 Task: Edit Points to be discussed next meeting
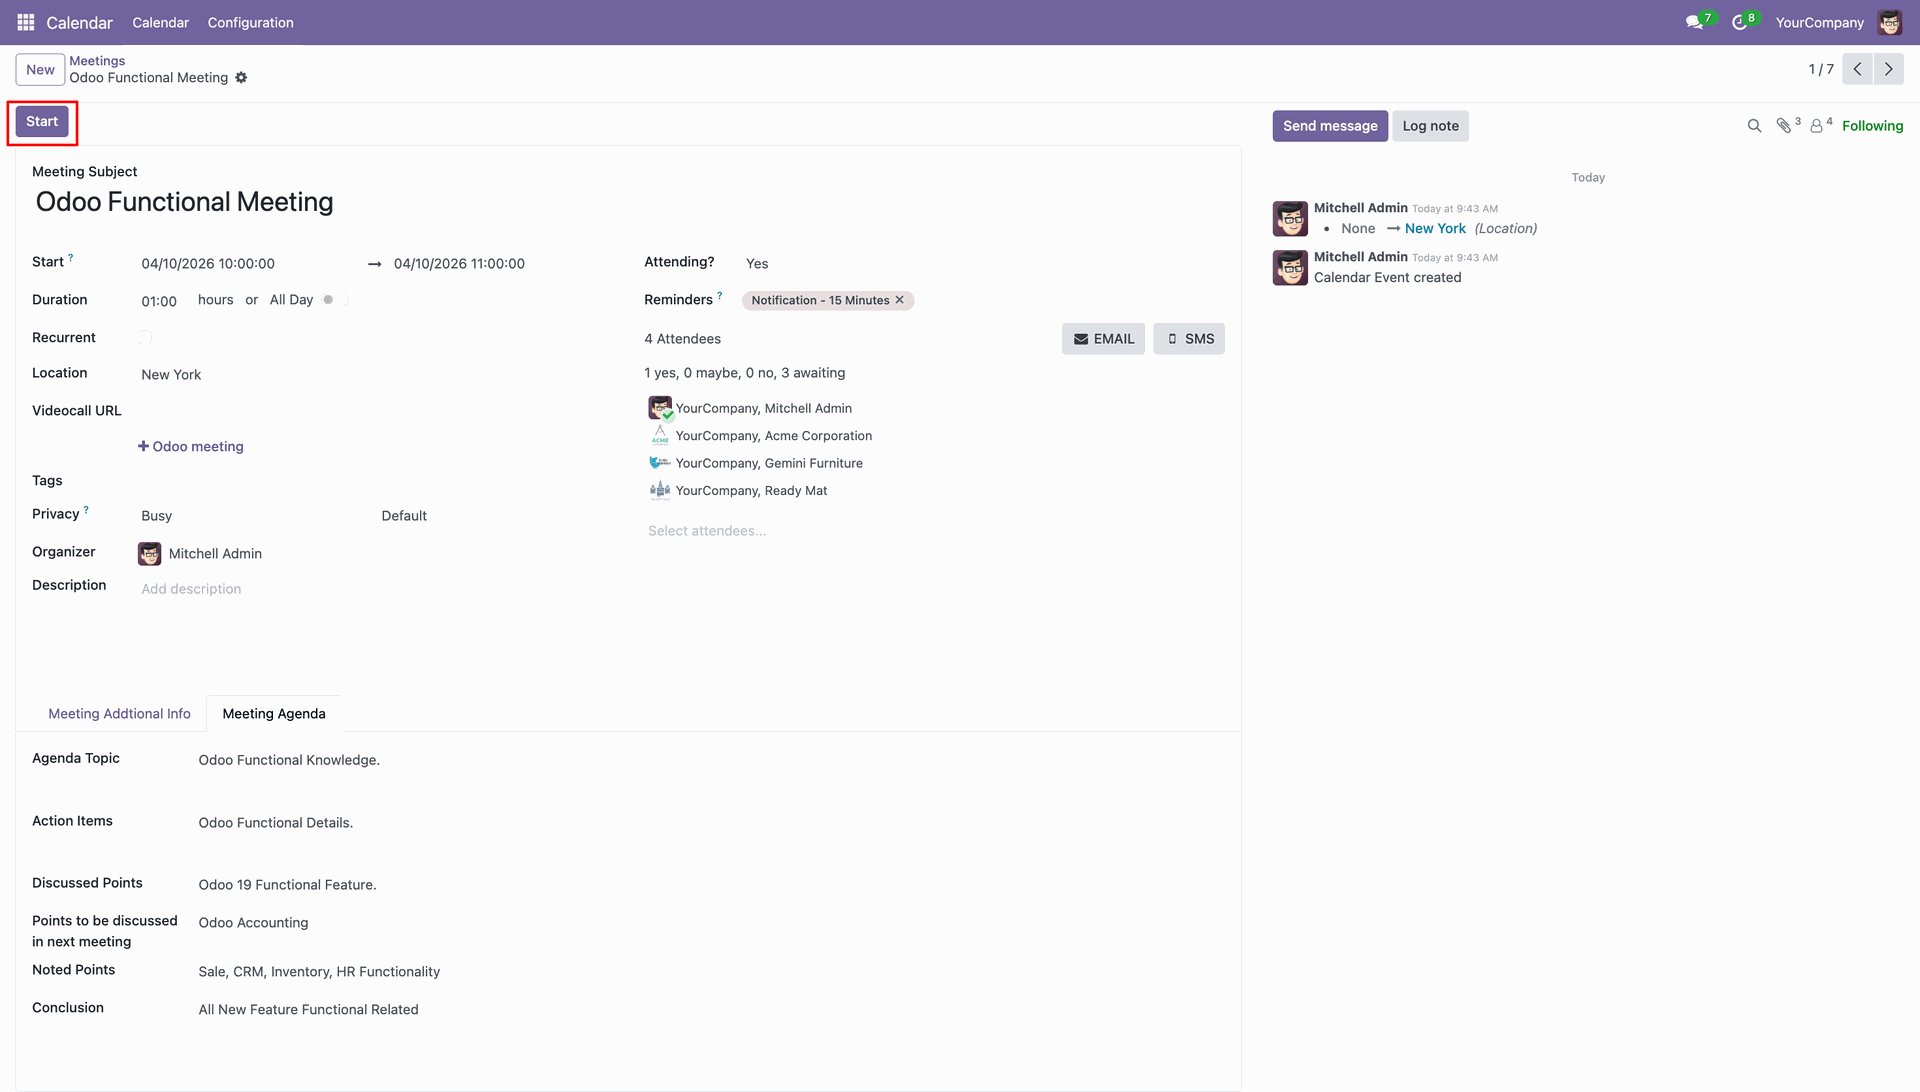tap(710, 923)
